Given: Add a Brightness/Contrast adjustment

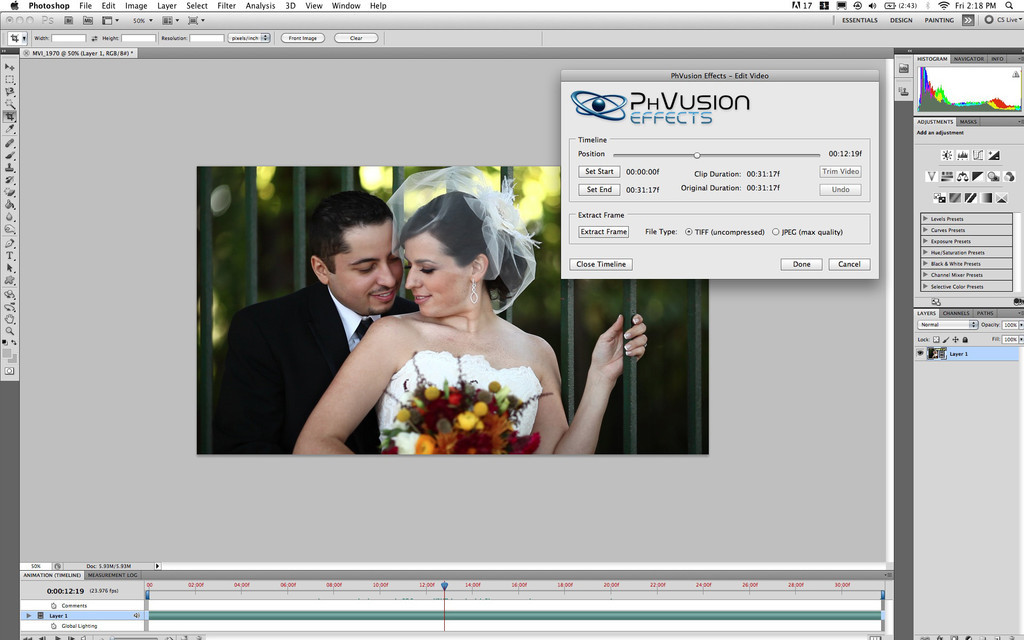Looking at the screenshot, I should point(946,155).
